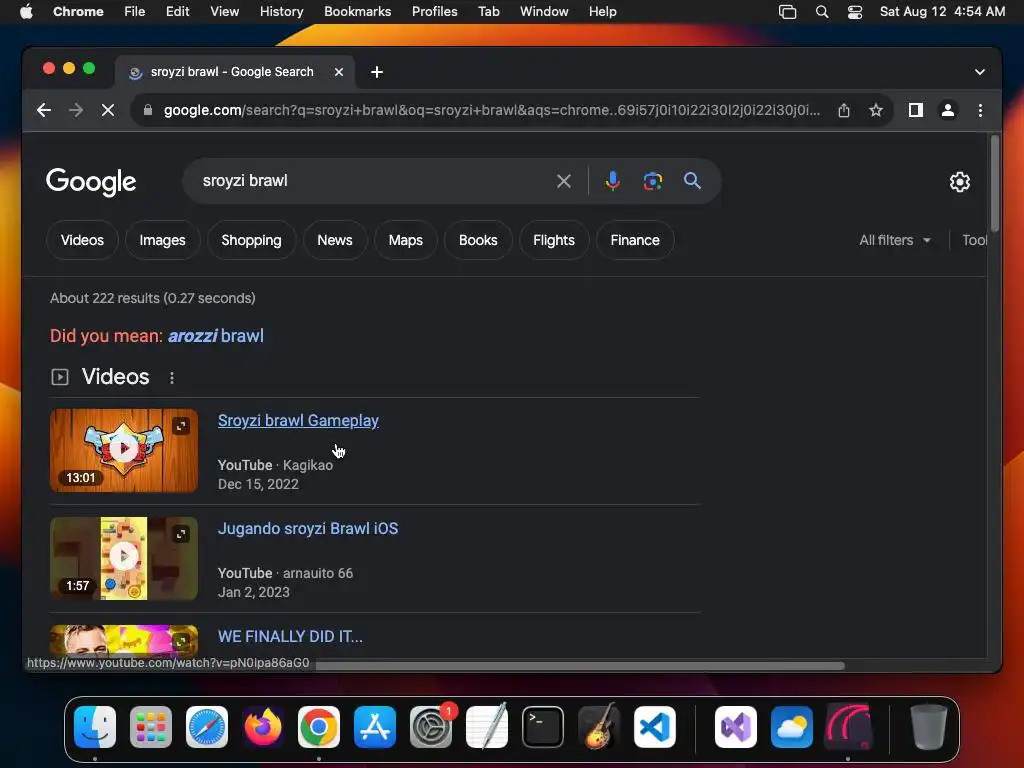Open the Chrome profile avatar icon
Screen dimensions: 1024x768
point(948,110)
